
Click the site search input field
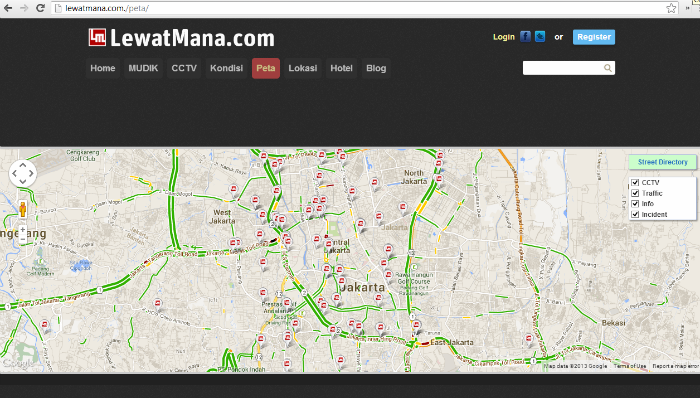pos(563,68)
